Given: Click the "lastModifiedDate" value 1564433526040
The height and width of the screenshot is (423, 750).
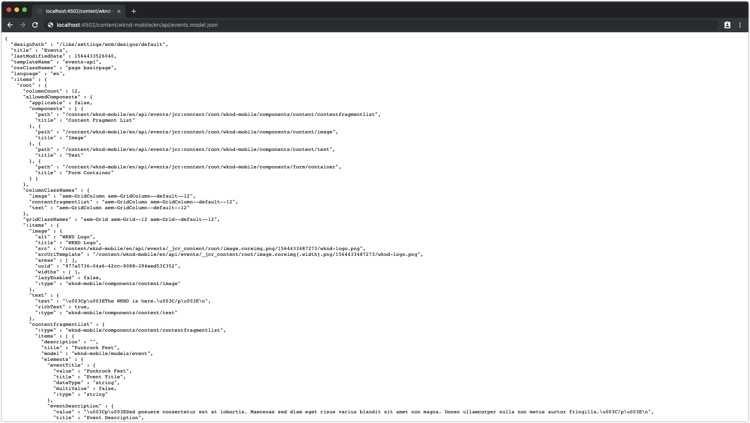Looking at the screenshot, I should point(94,56).
